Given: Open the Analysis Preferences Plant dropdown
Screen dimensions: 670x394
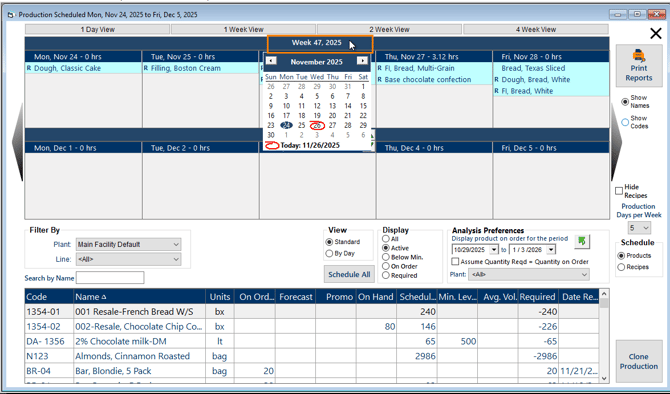Looking at the screenshot, I should tap(529, 274).
